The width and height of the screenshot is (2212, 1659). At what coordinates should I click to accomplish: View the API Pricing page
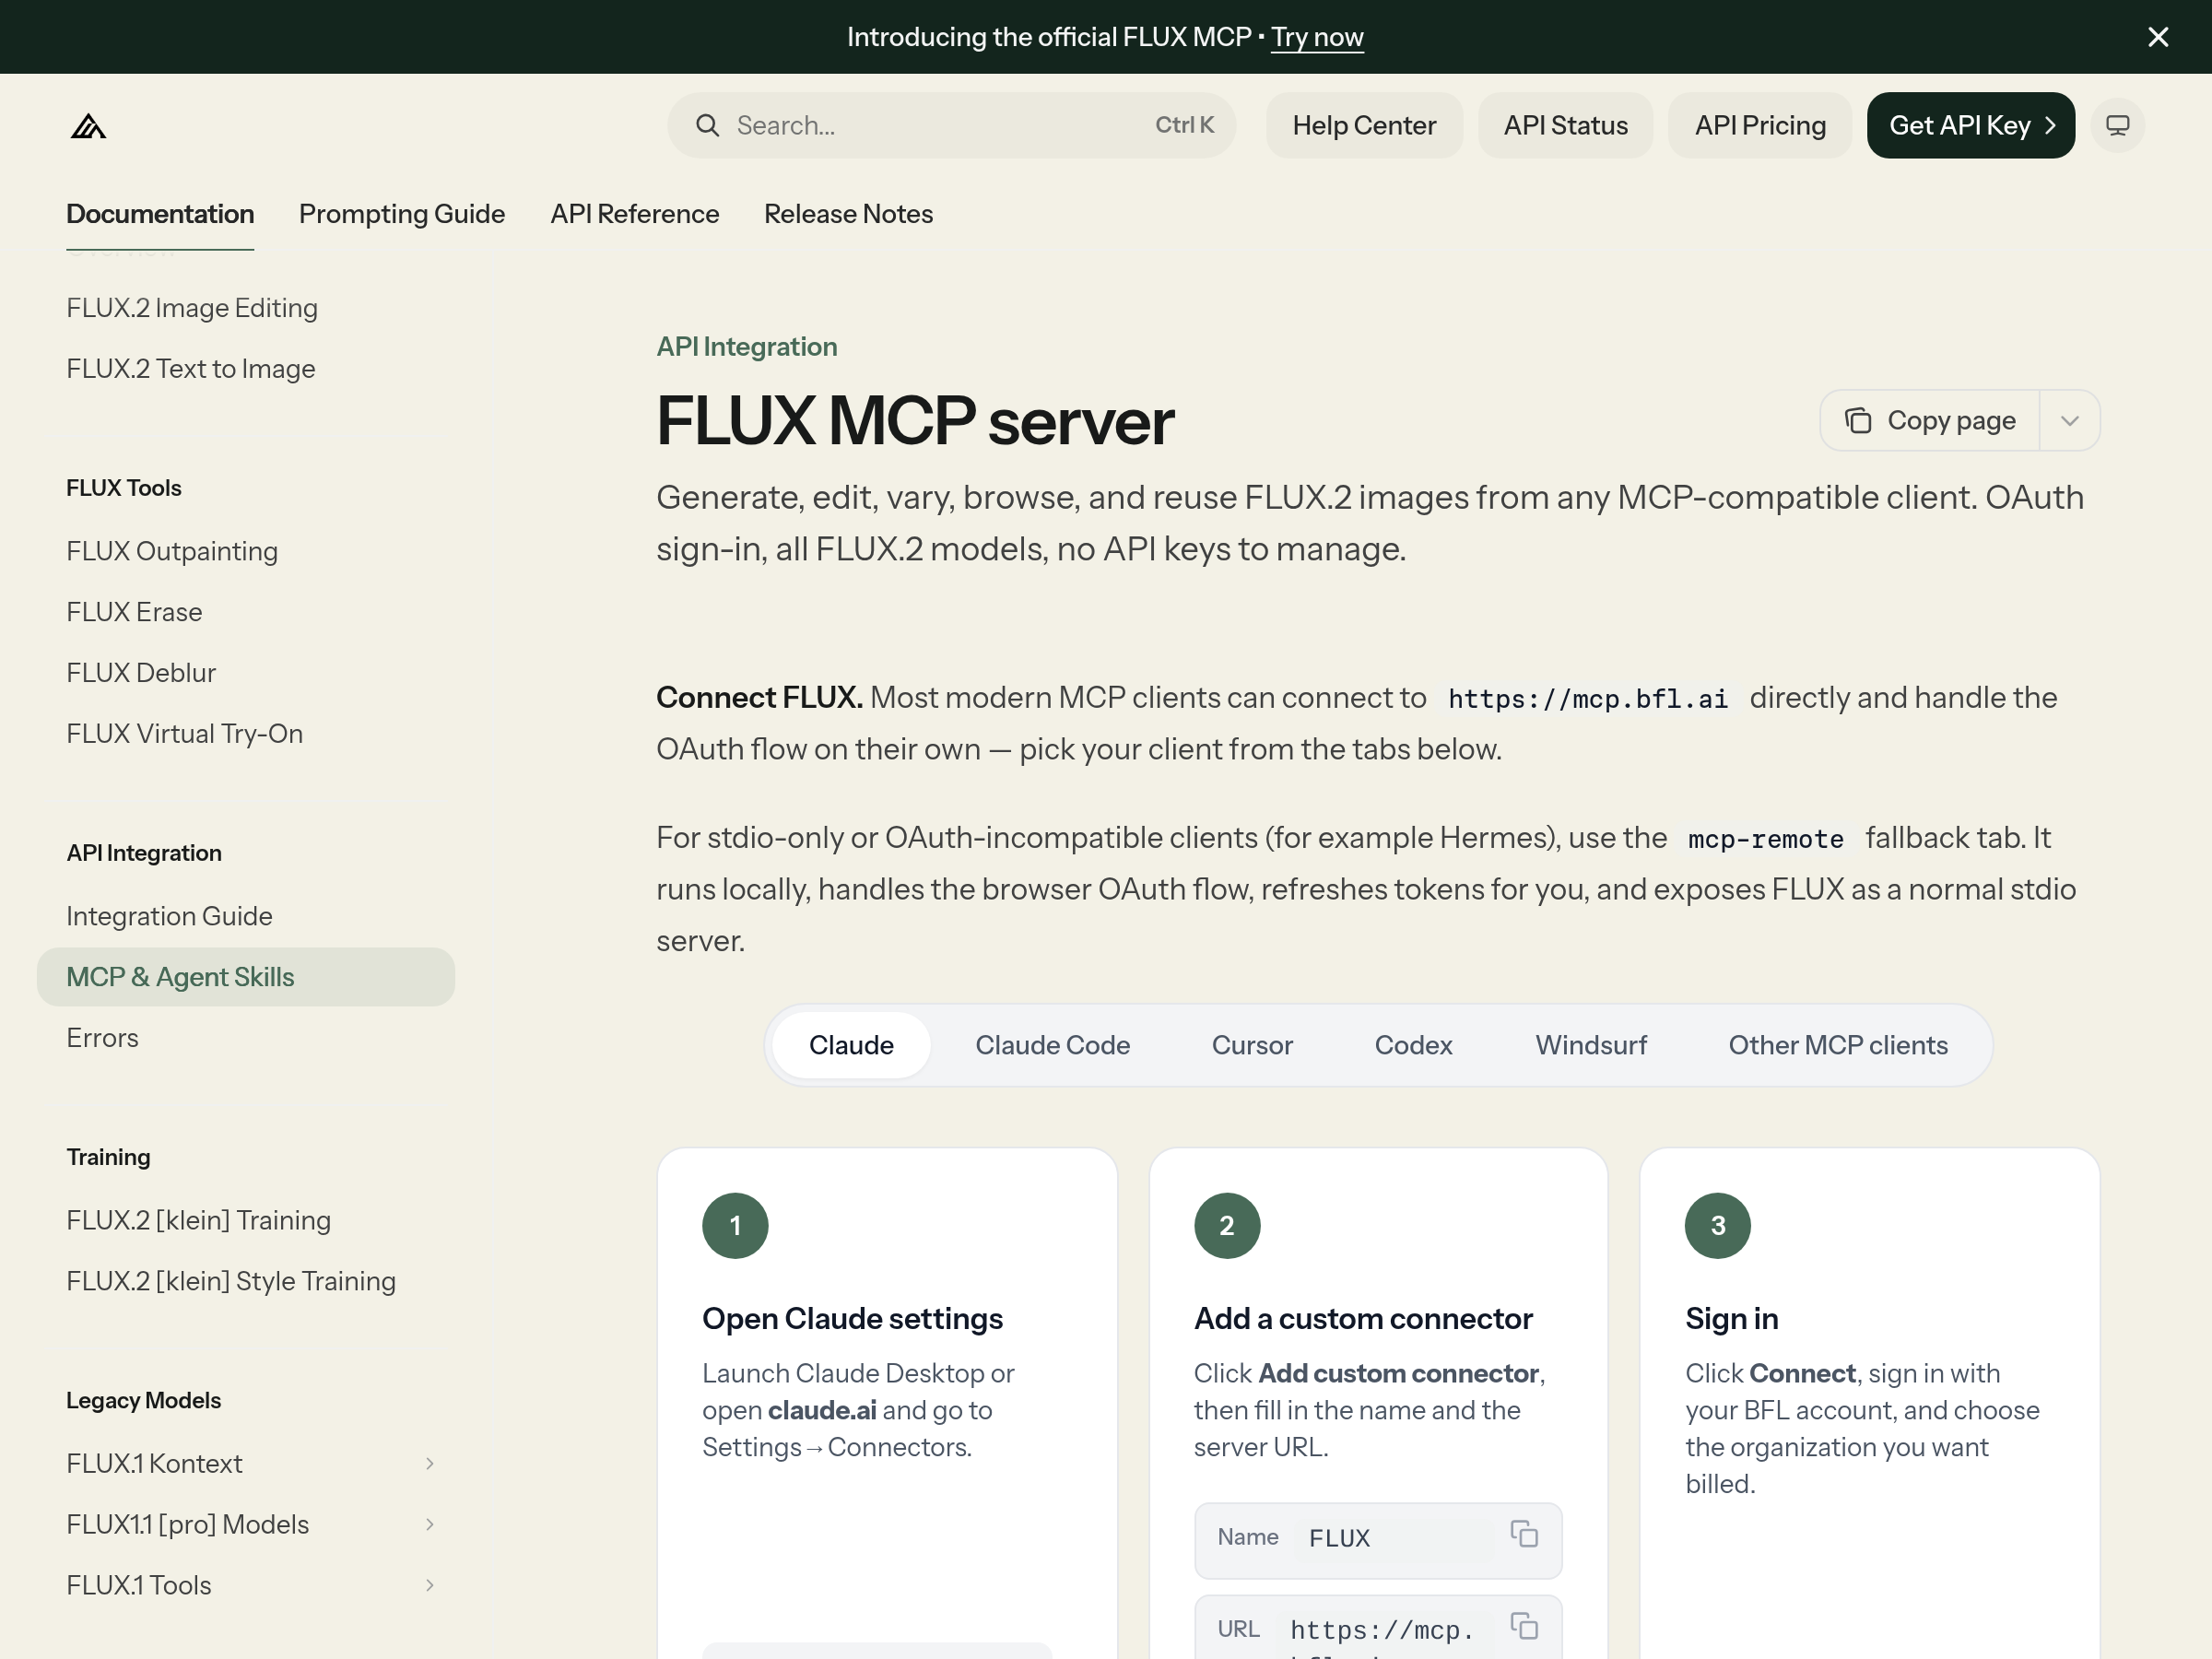coord(1760,125)
